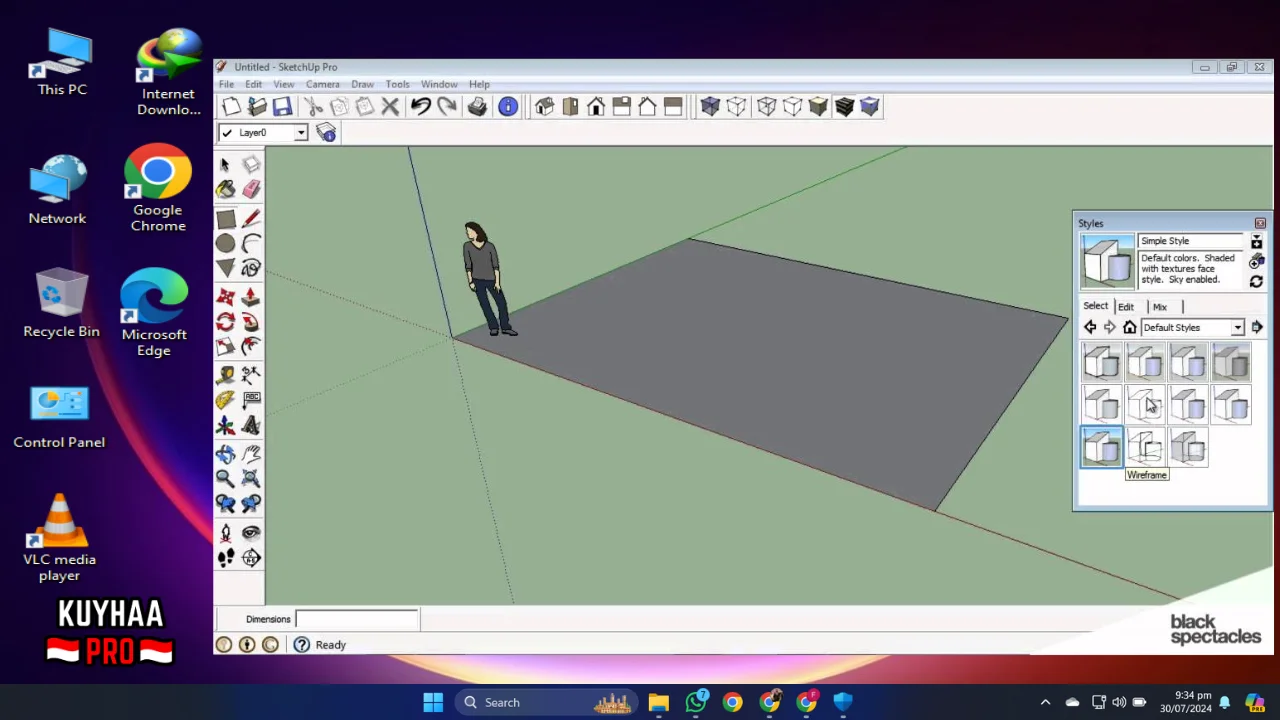Enable Shaded With Textures style
Screen dimensions: 1280x720
point(844,107)
